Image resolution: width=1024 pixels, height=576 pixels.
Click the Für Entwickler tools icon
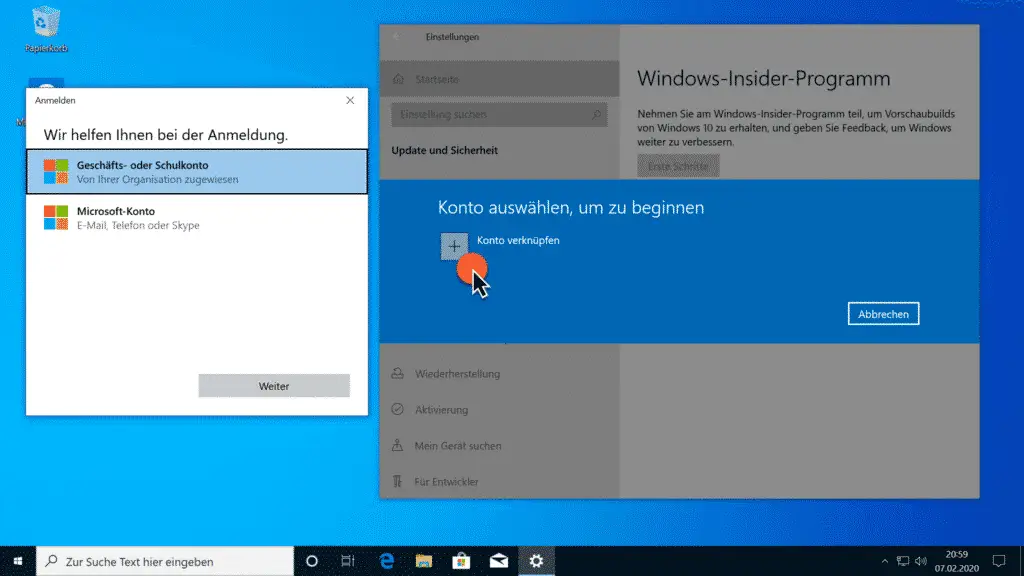coord(397,481)
